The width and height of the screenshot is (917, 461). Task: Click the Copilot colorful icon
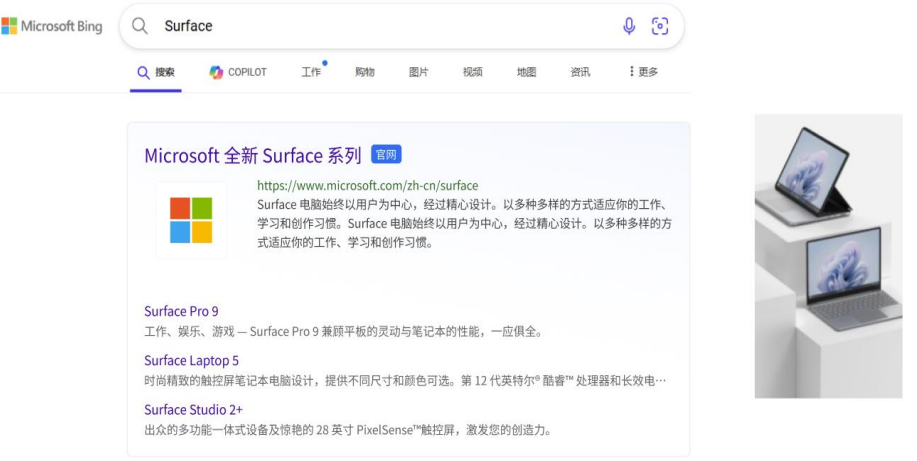(x=216, y=72)
